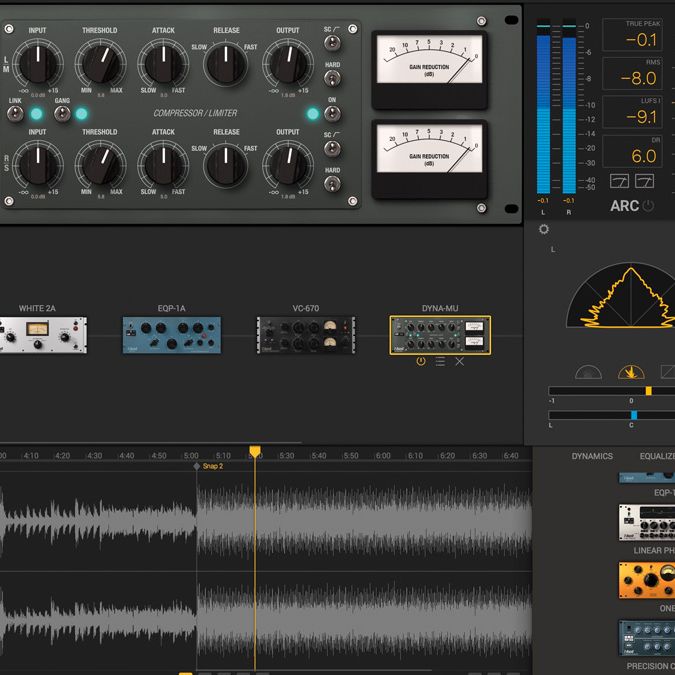Select the WHITE 2A module in chain
675x675 pixels.
click(43, 335)
